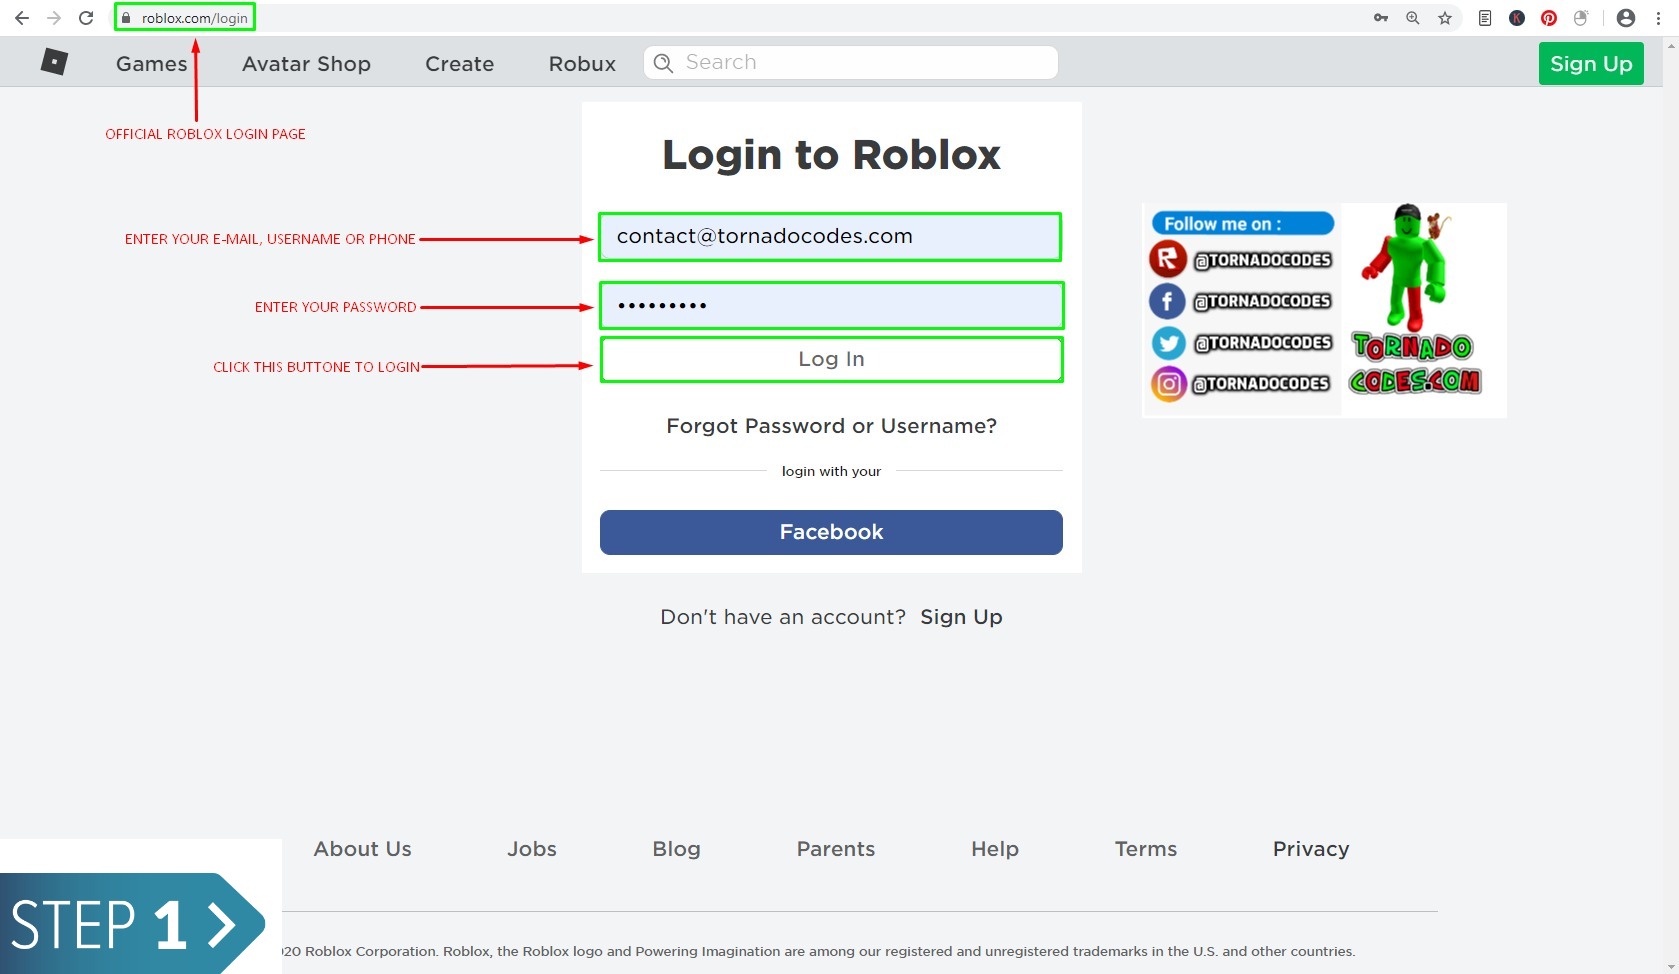Open the Jobs footer link
This screenshot has width=1679, height=974.
532,849
